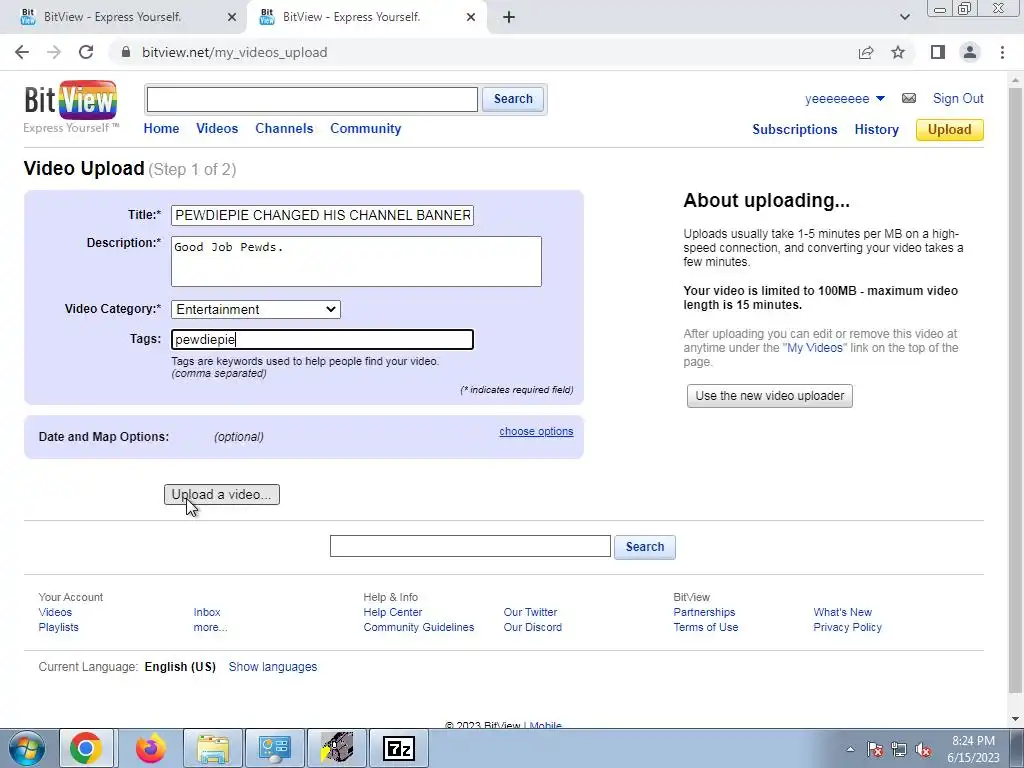Bookmark this page with the star icon
Screen dimensions: 1024x768
pos(898,52)
